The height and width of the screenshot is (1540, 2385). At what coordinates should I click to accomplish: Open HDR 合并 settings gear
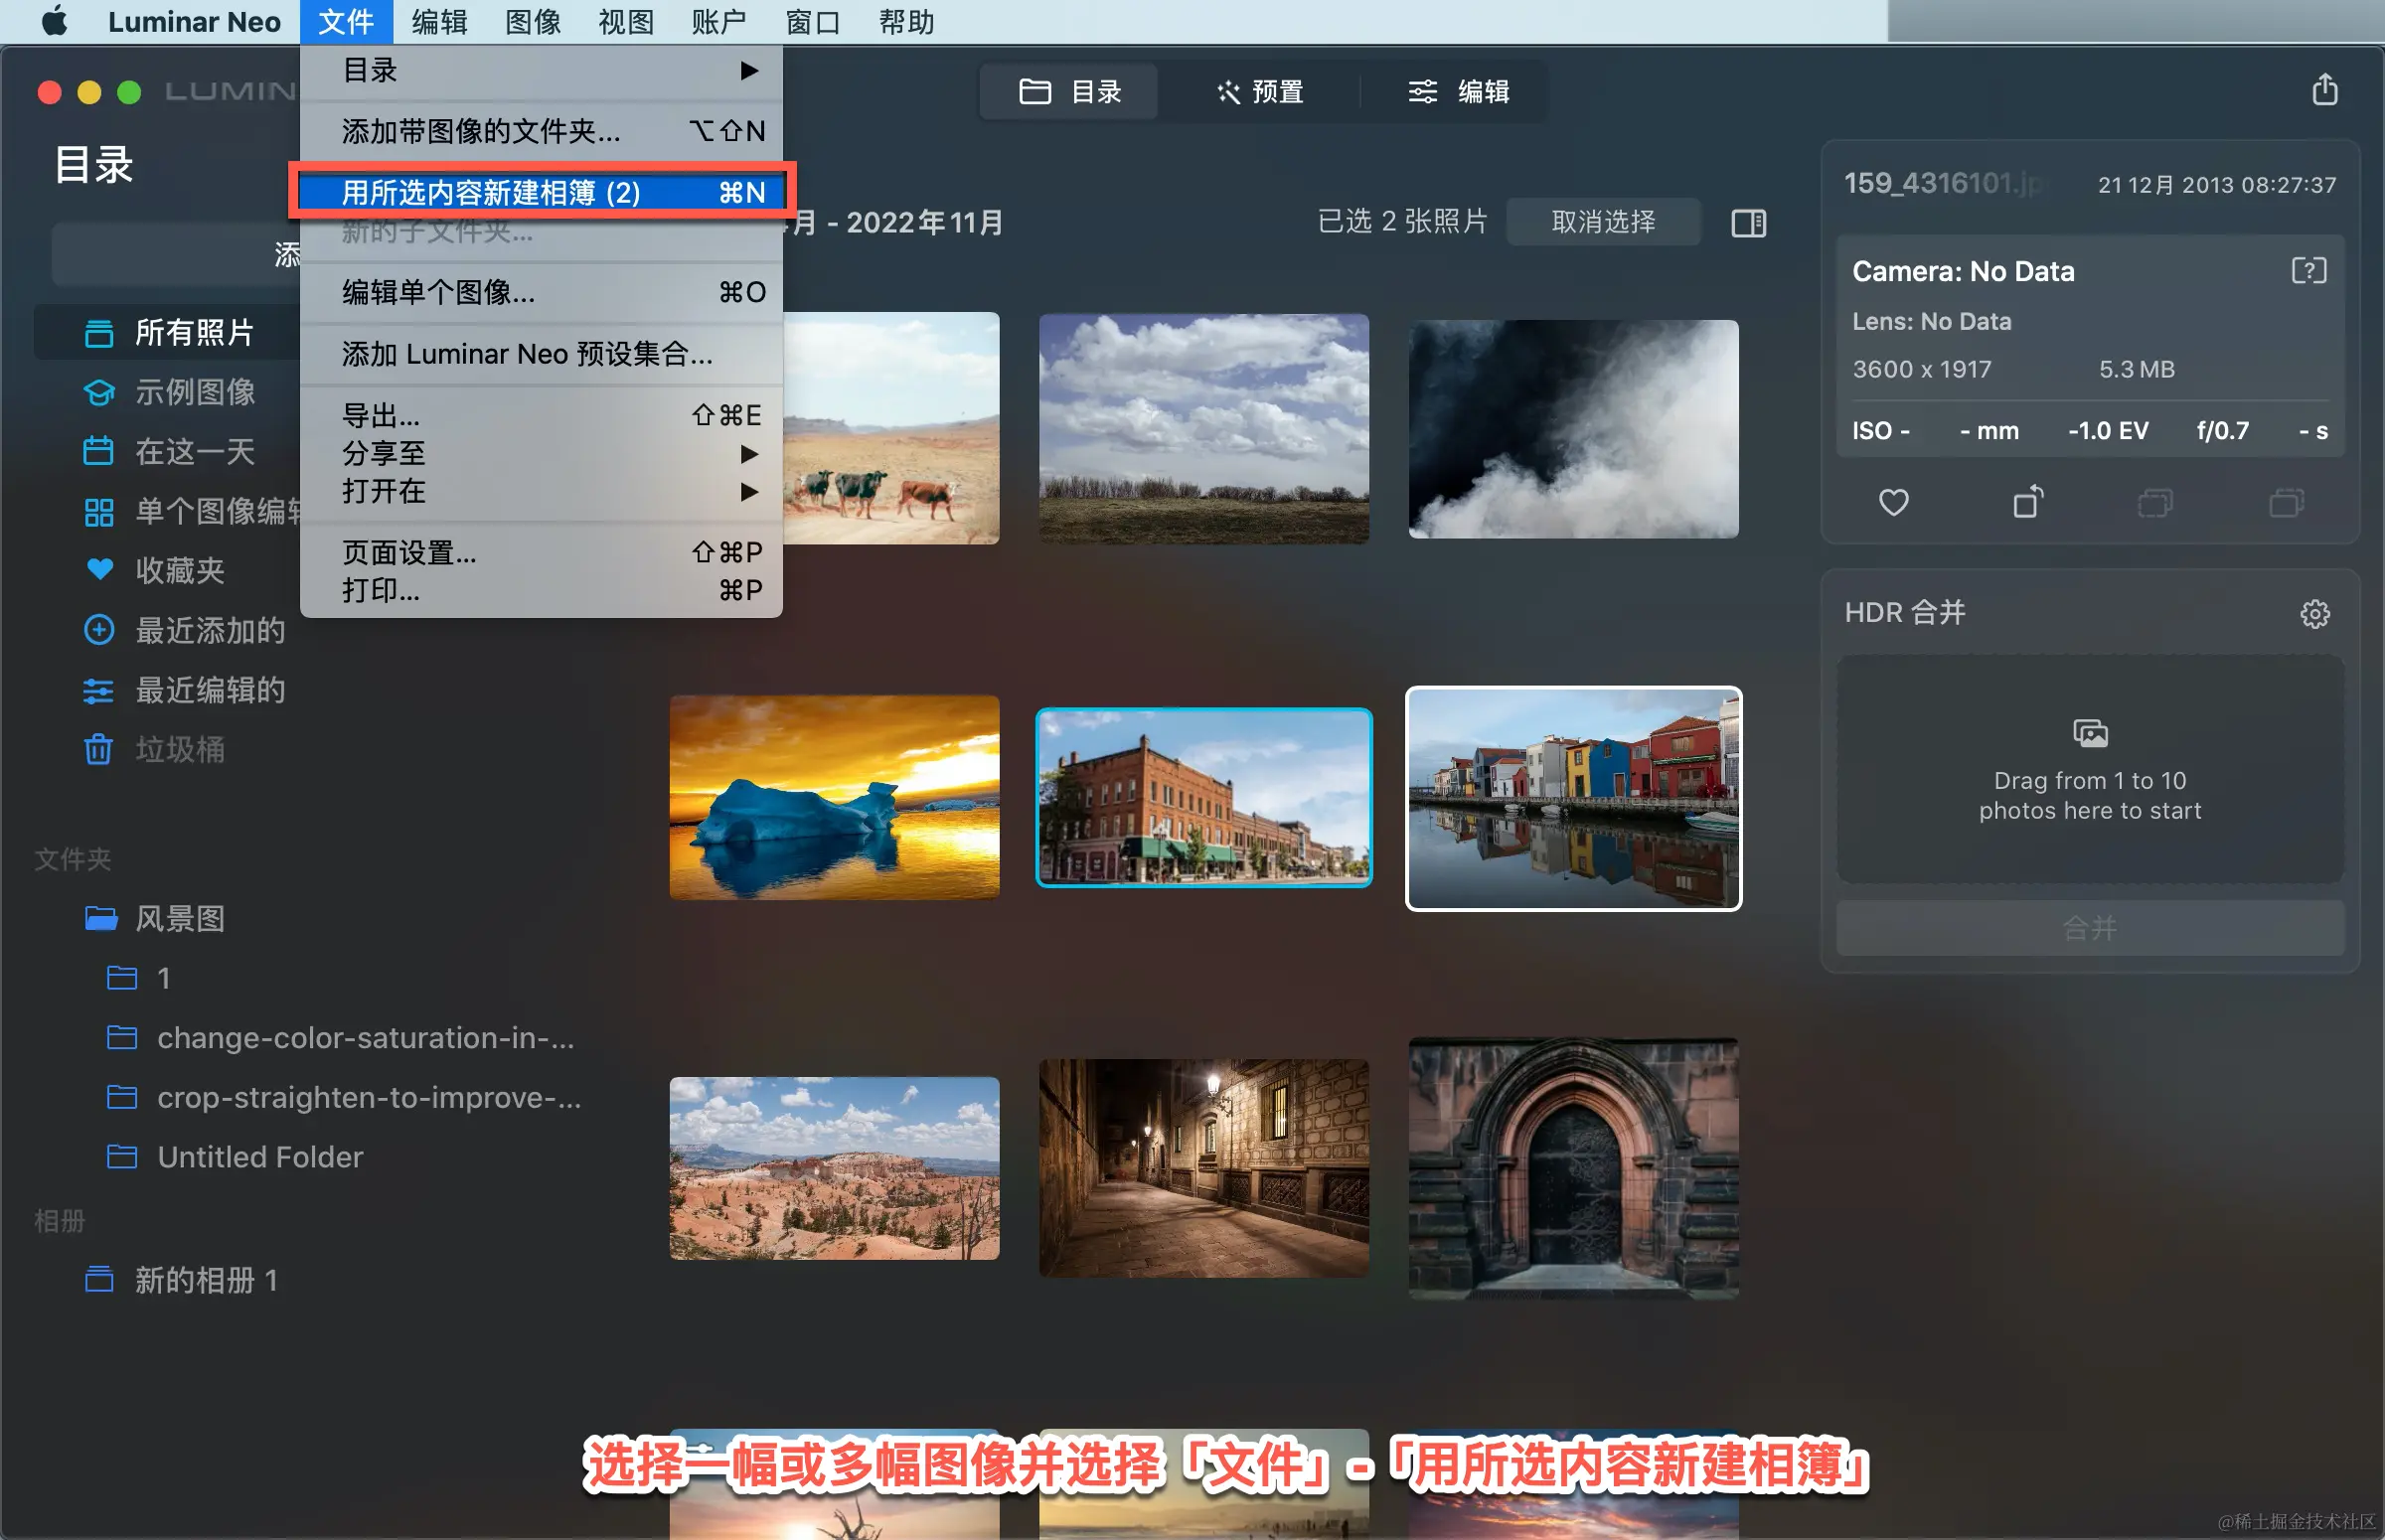pyautogui.click(x=2314, y=613)
